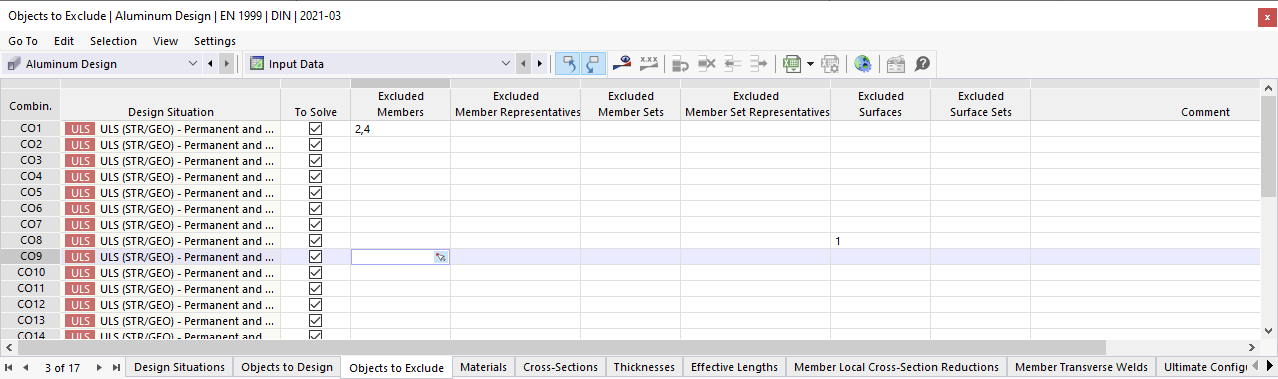Click the move left arrow table icon
Screen dimensions: 1278x379
tap(732, 64)
